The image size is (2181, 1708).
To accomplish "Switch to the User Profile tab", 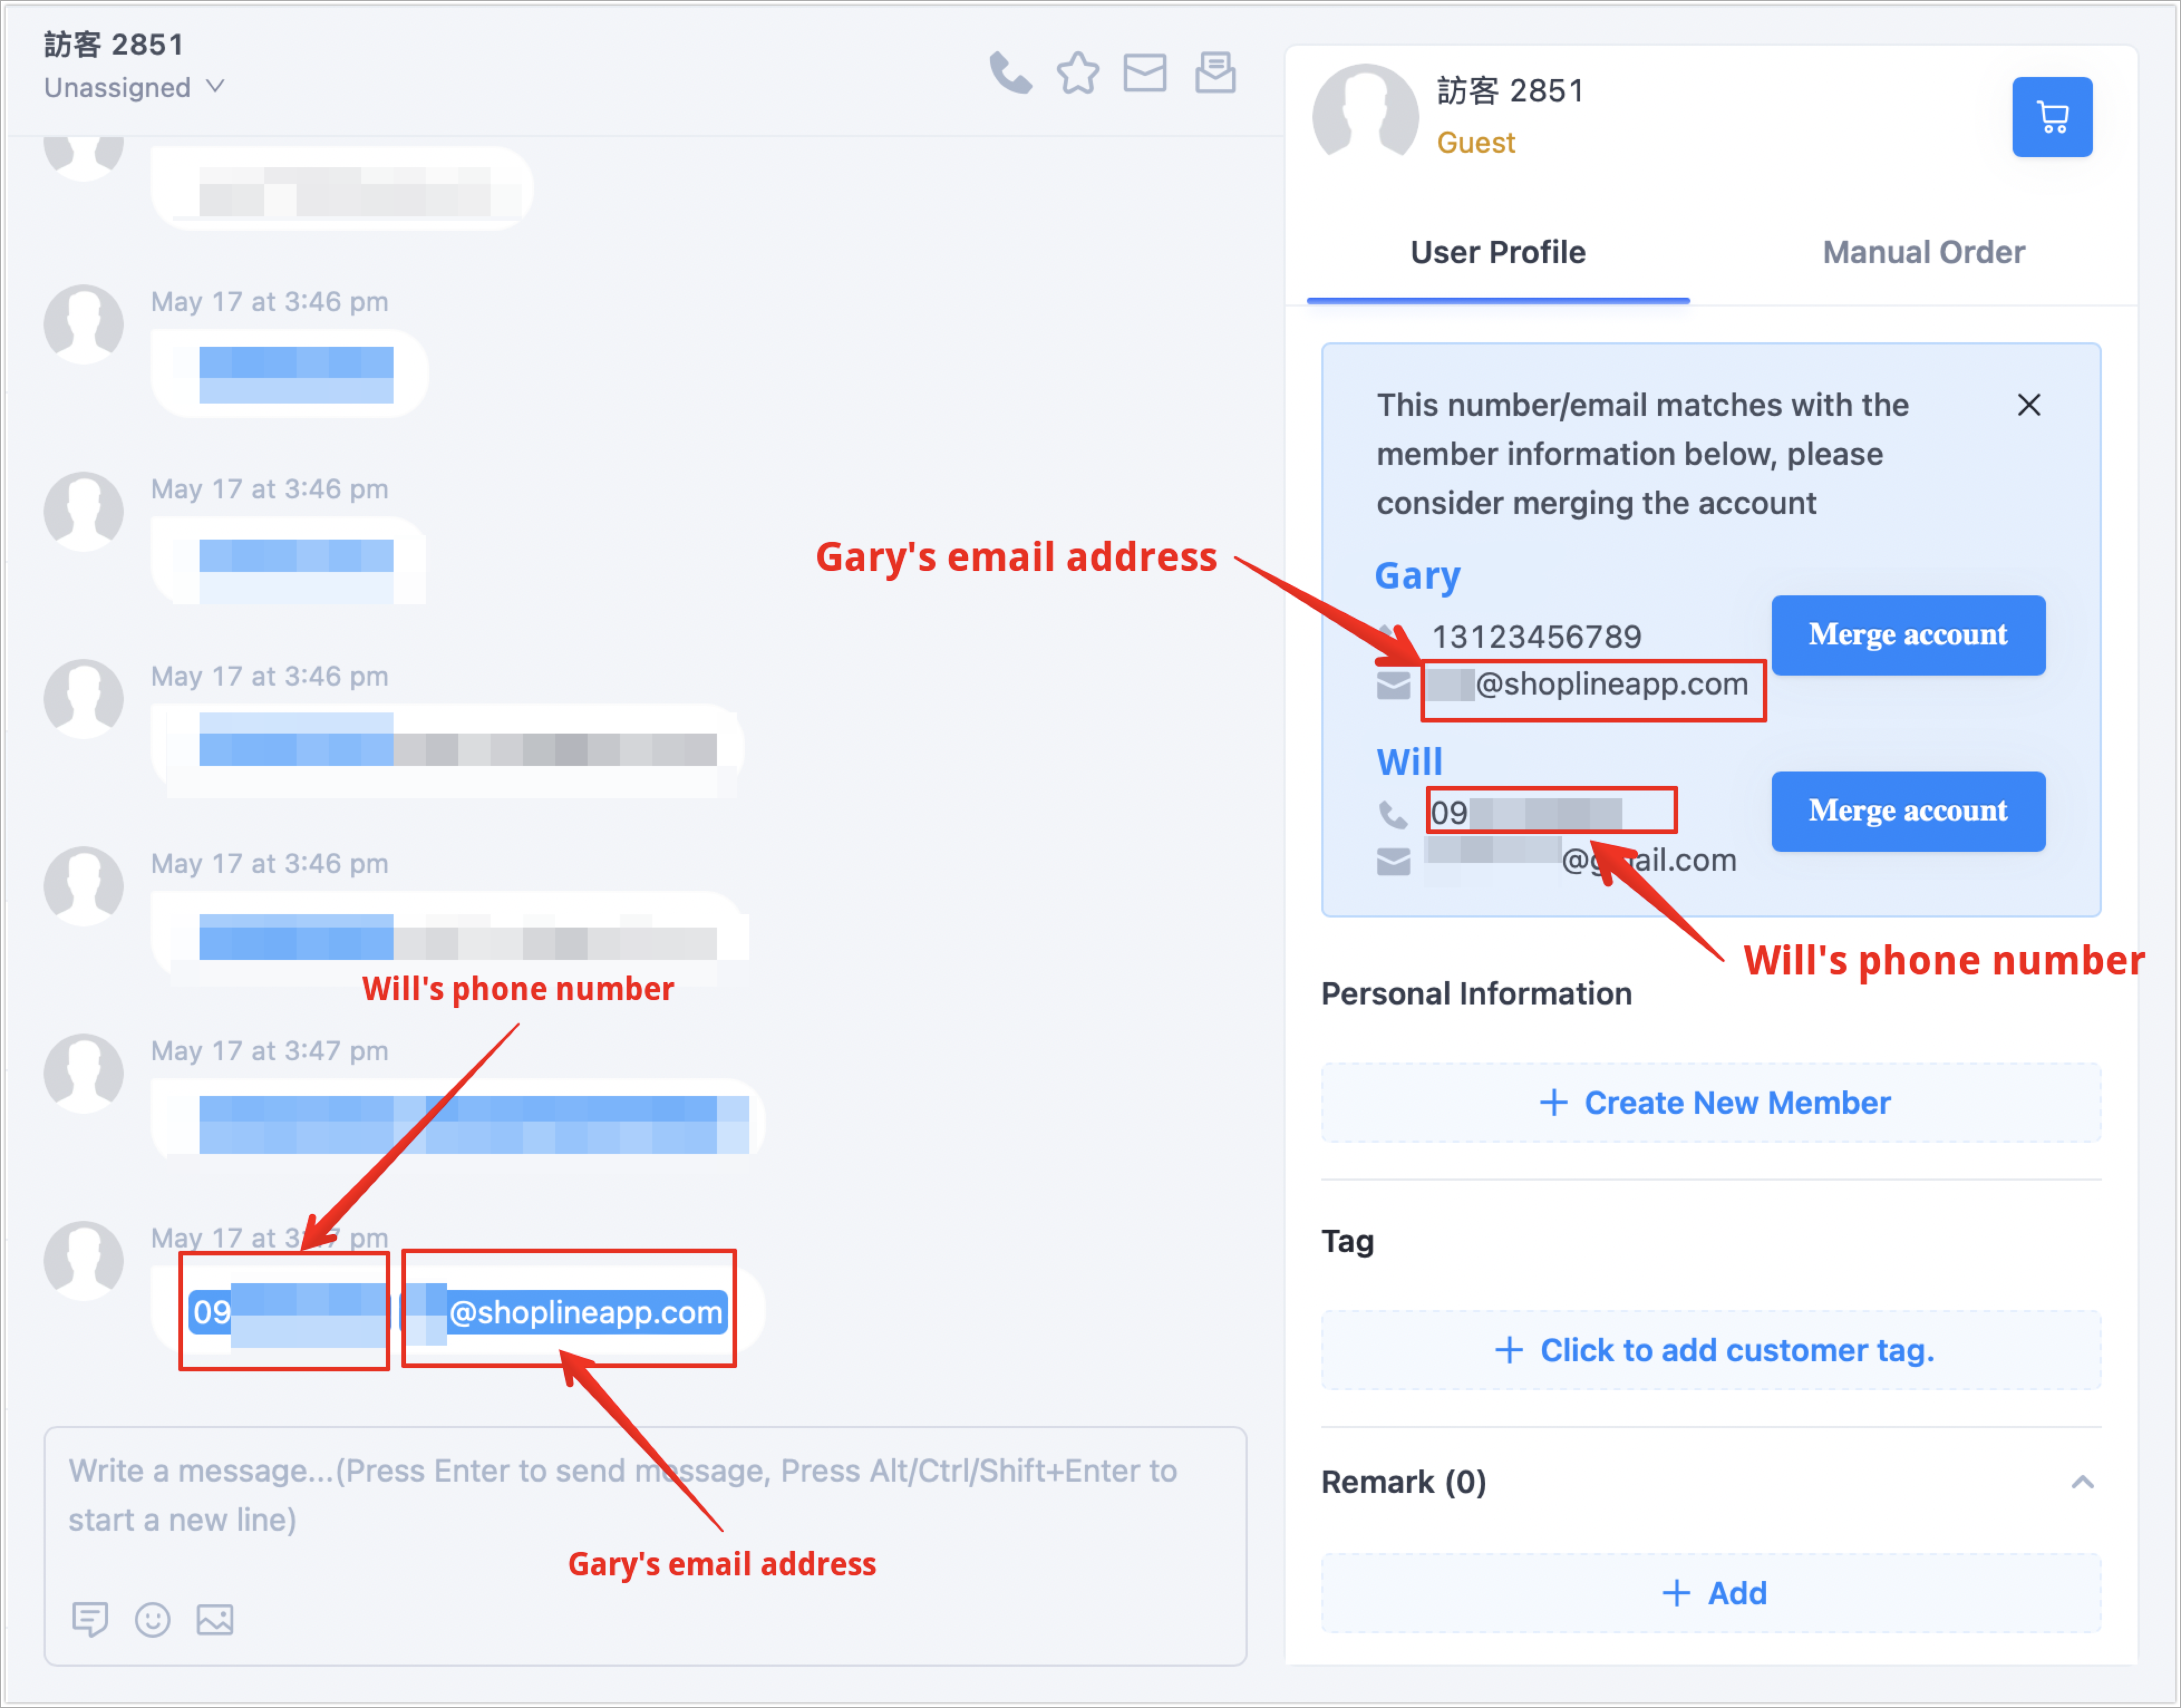I will pyautogui.click(x=1498, y=252).
